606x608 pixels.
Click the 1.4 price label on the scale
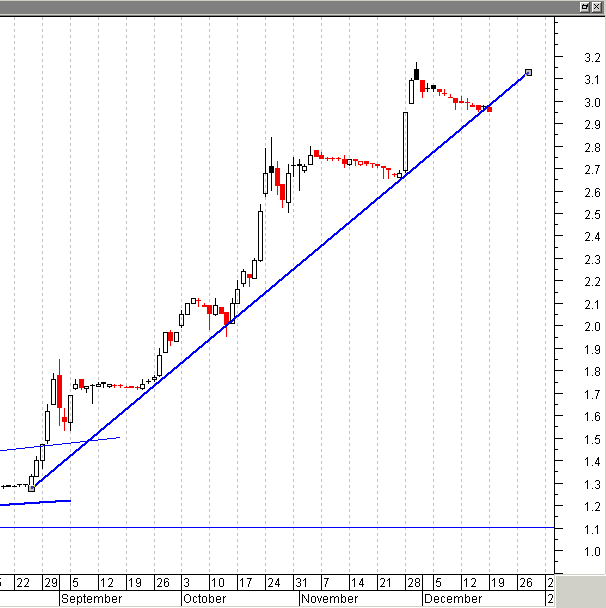click(x=592, y=462)
